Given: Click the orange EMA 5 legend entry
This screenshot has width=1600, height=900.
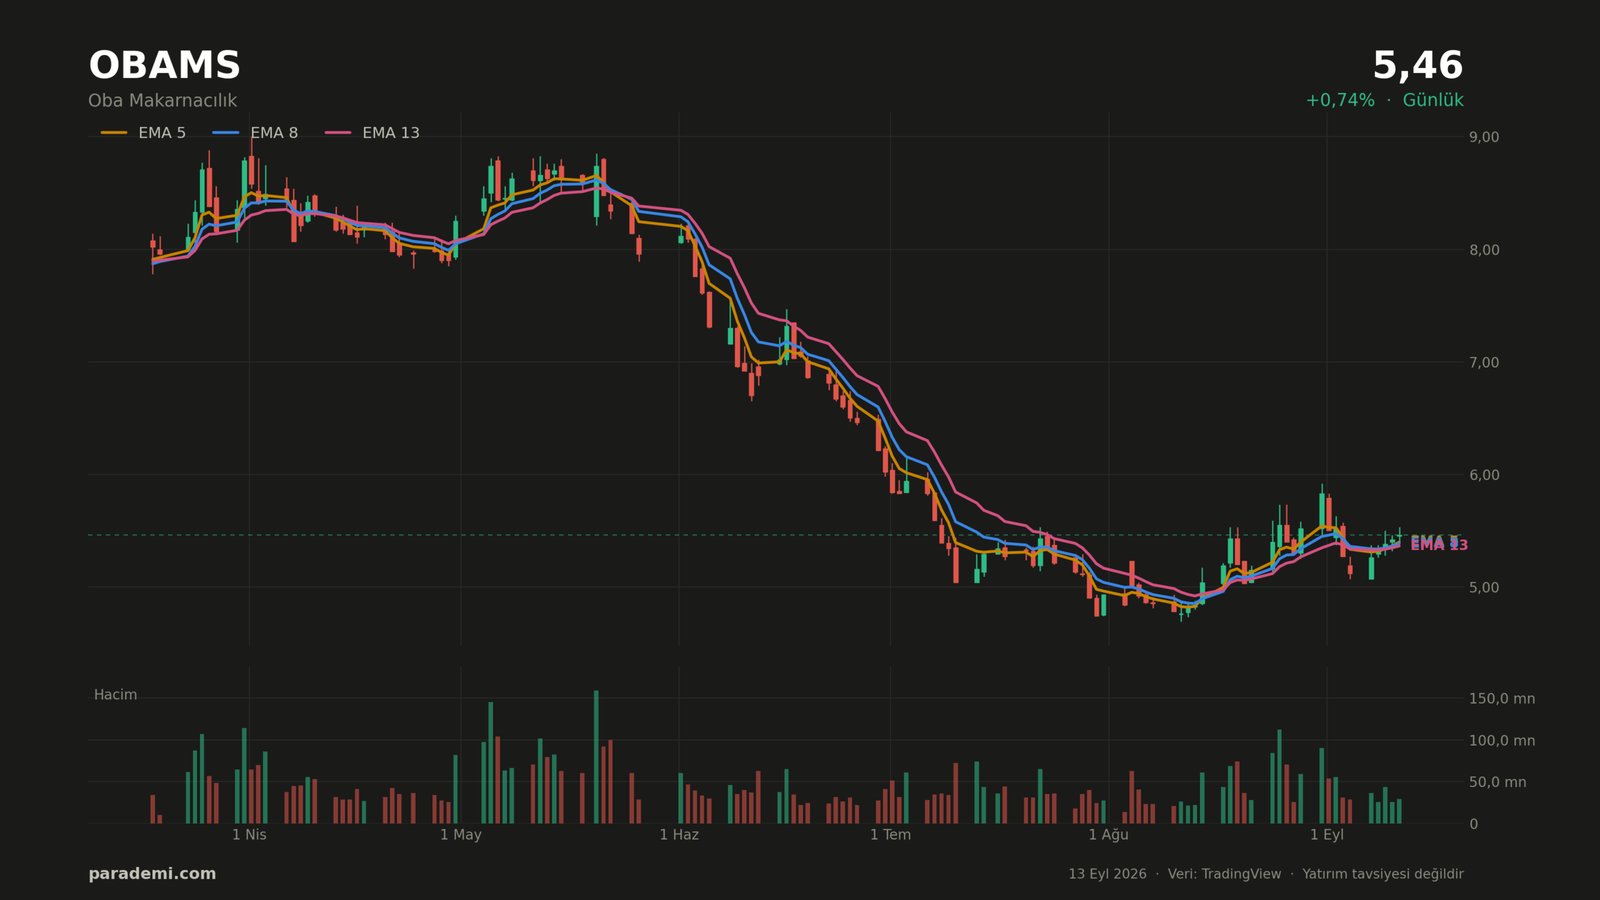Looking at the screenshot, I should (144, 133).
